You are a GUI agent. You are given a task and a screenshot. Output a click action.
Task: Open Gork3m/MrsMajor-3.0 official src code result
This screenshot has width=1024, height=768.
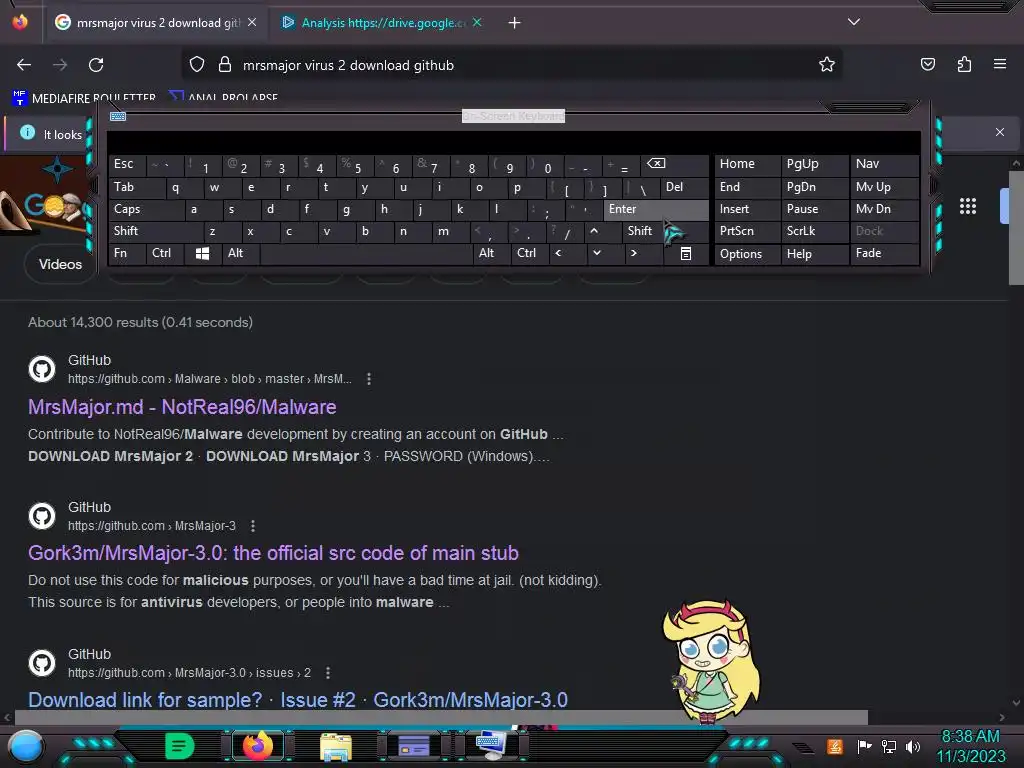273,553
